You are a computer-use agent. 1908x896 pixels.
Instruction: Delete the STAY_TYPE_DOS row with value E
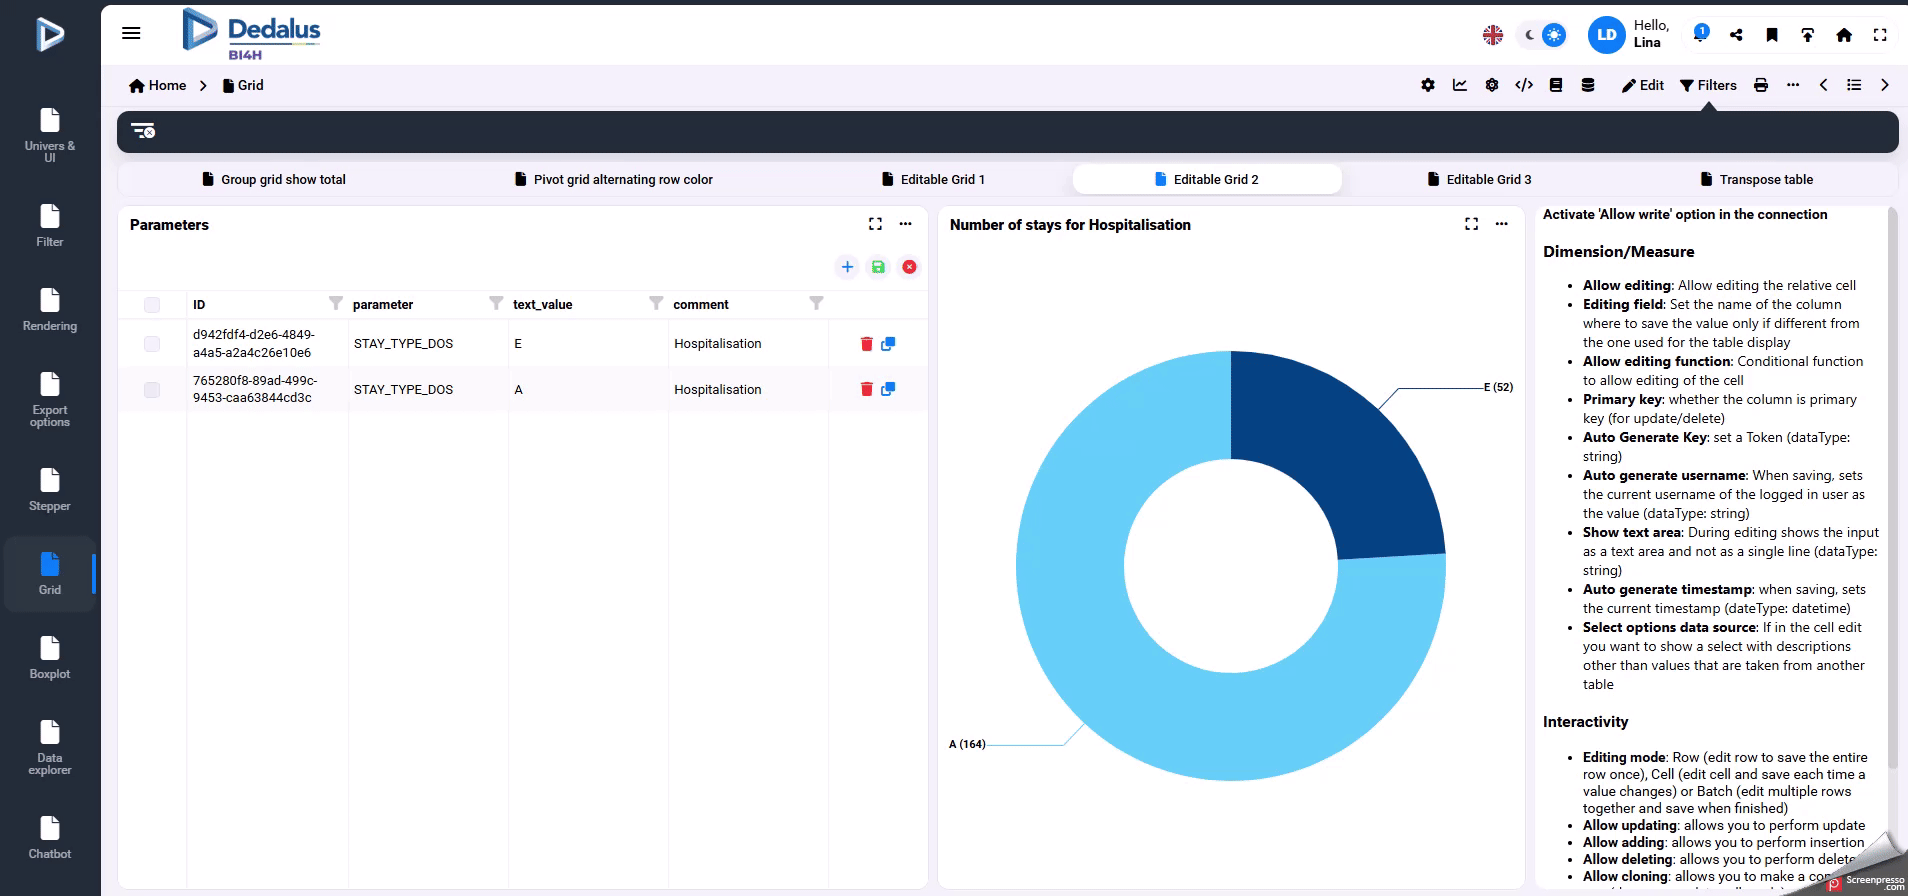pos(866,344)
